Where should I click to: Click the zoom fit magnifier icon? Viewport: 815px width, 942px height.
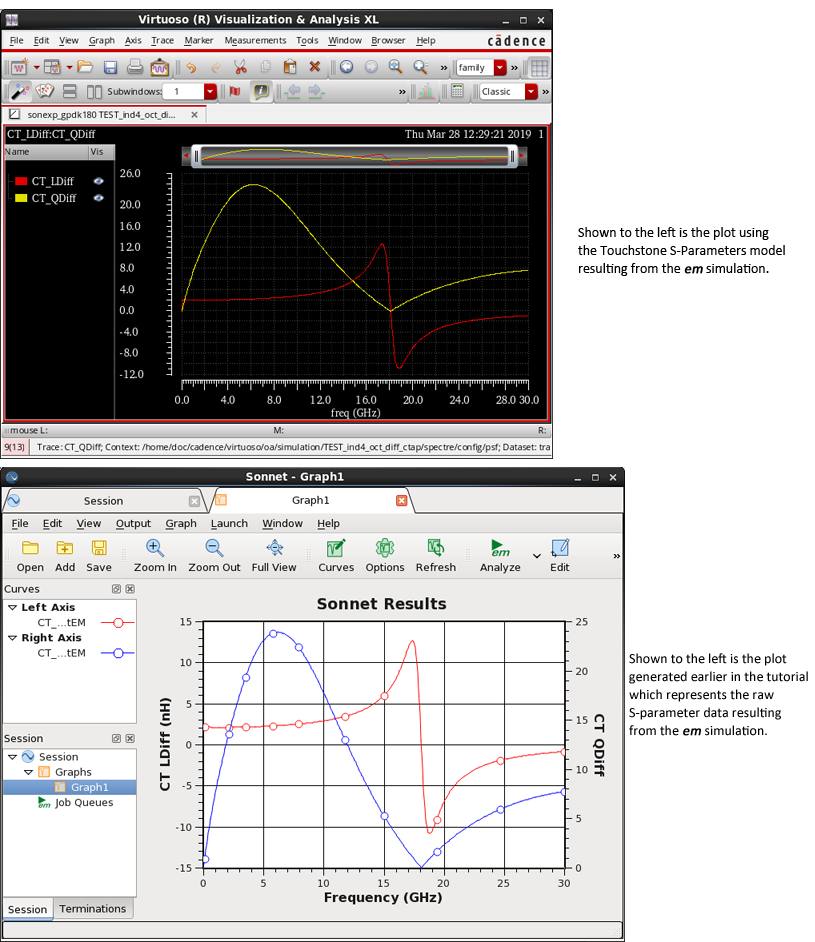coord(395,67)
